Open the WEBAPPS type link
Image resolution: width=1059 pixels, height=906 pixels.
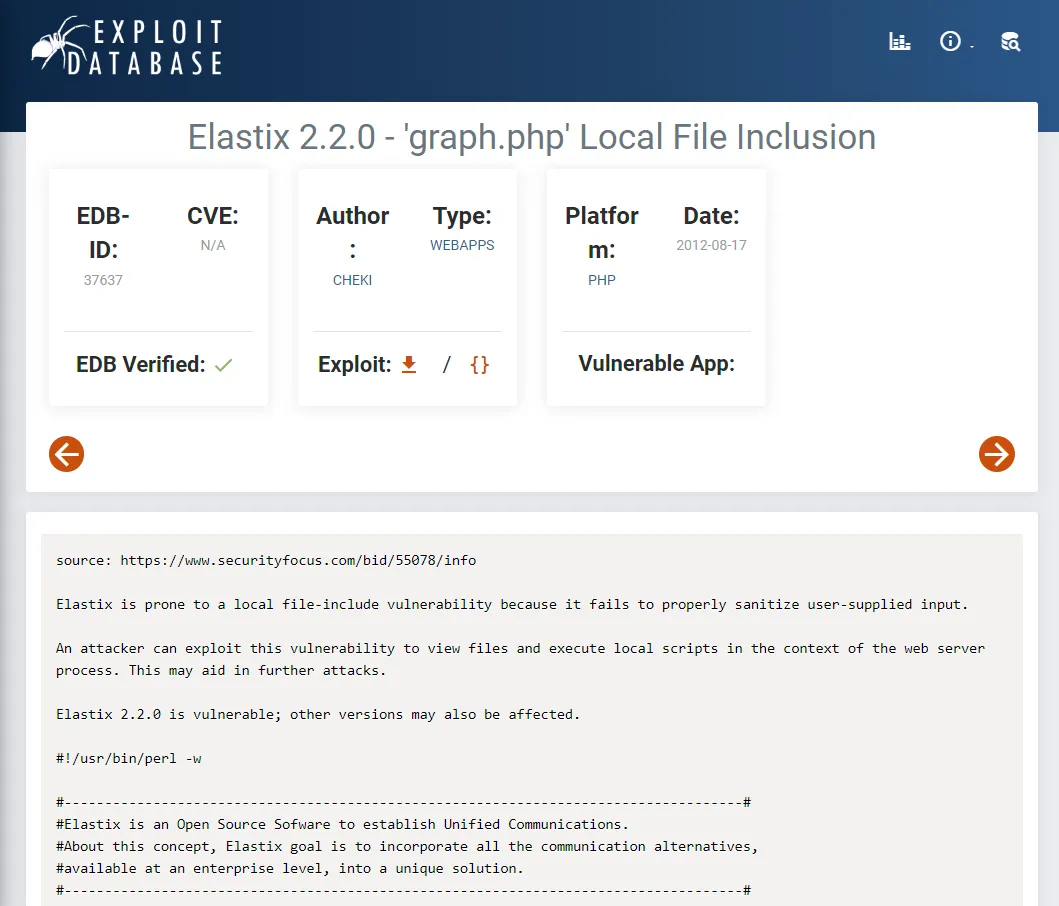[462, 245]
